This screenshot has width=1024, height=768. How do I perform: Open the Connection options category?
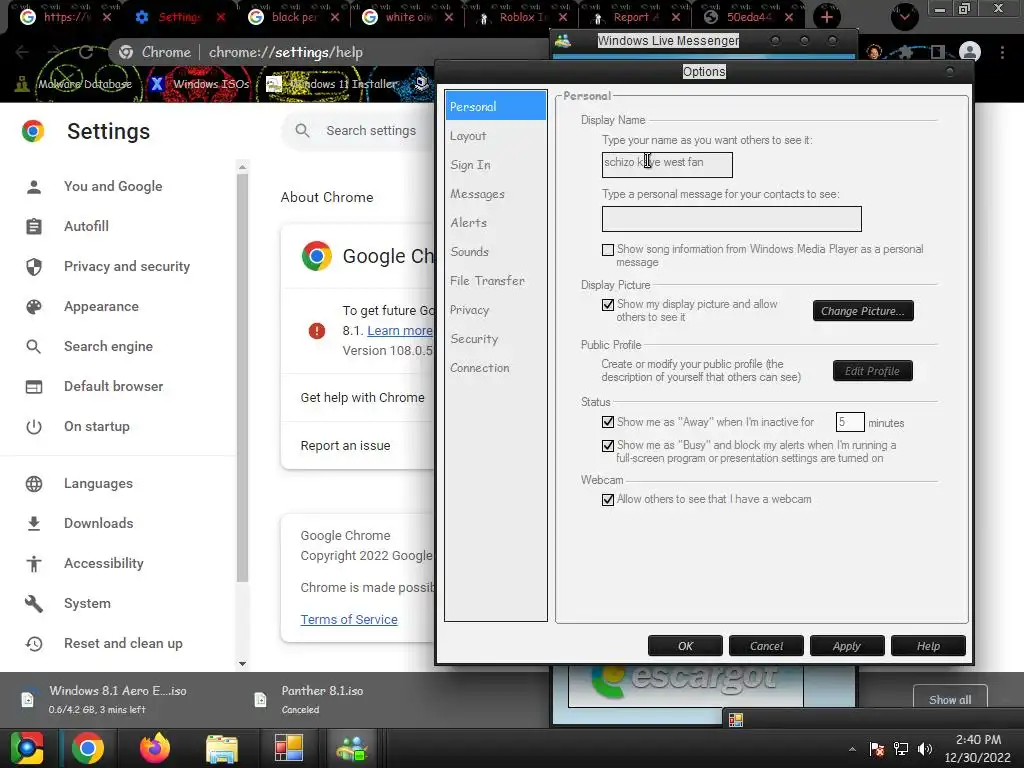pyautogui.click(x=495, y=368)
